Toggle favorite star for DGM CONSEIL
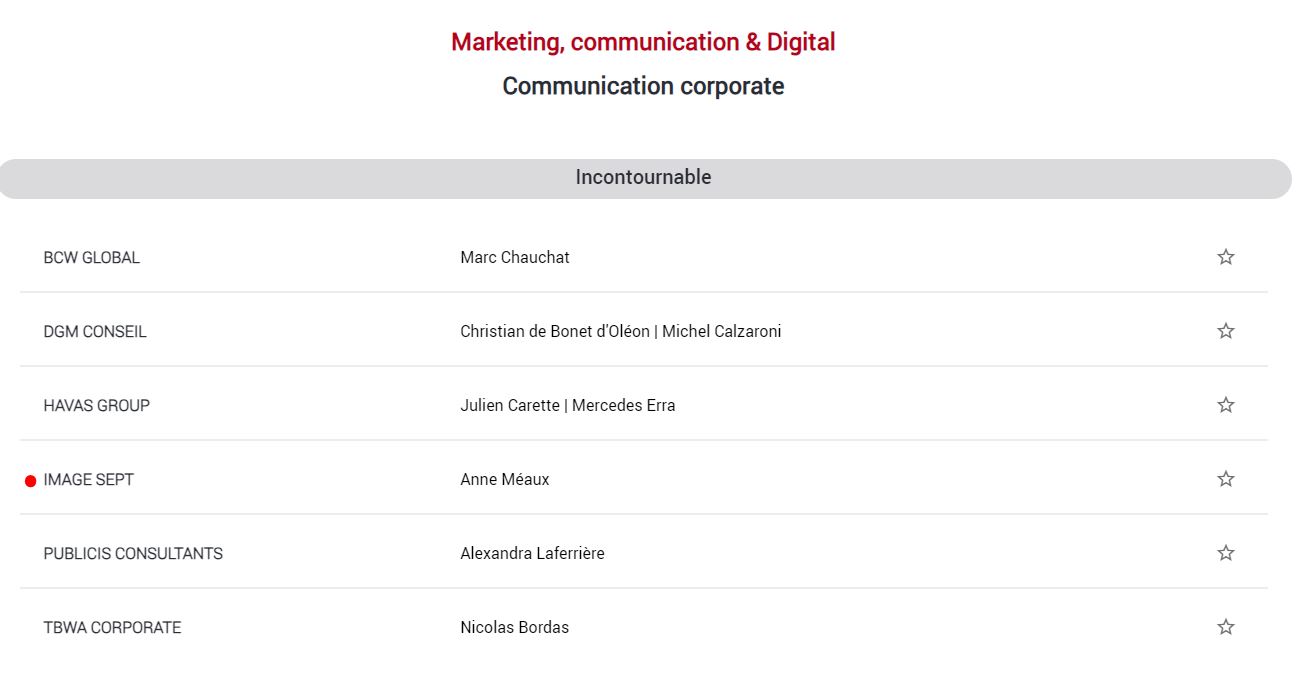This screenshot has width=1303, height=675. tap(1225, 331)
